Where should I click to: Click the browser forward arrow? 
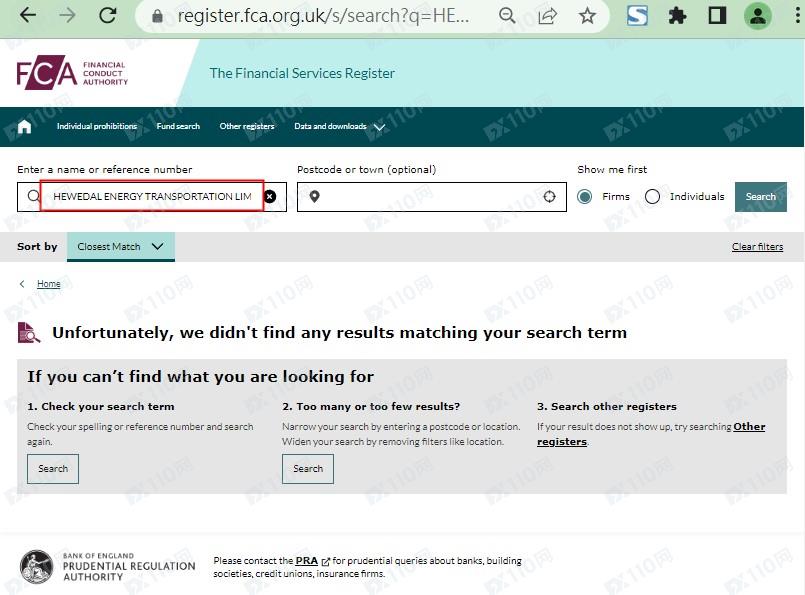(67, 15)
